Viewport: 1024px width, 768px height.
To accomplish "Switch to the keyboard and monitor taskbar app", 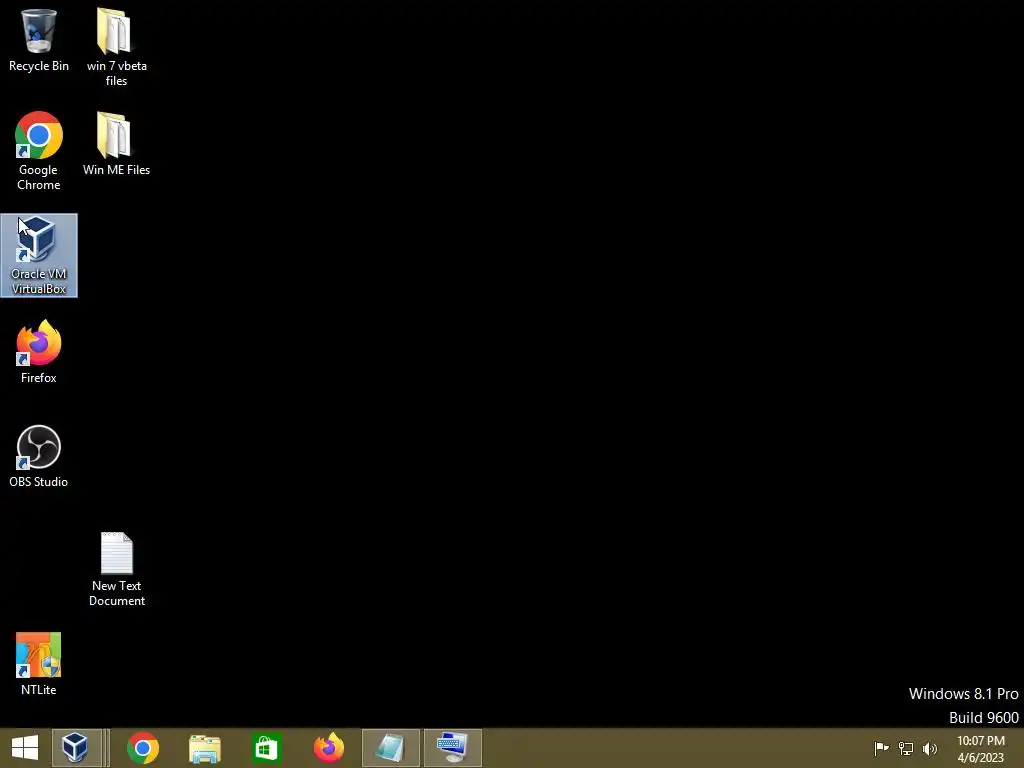I will point(453,748).
